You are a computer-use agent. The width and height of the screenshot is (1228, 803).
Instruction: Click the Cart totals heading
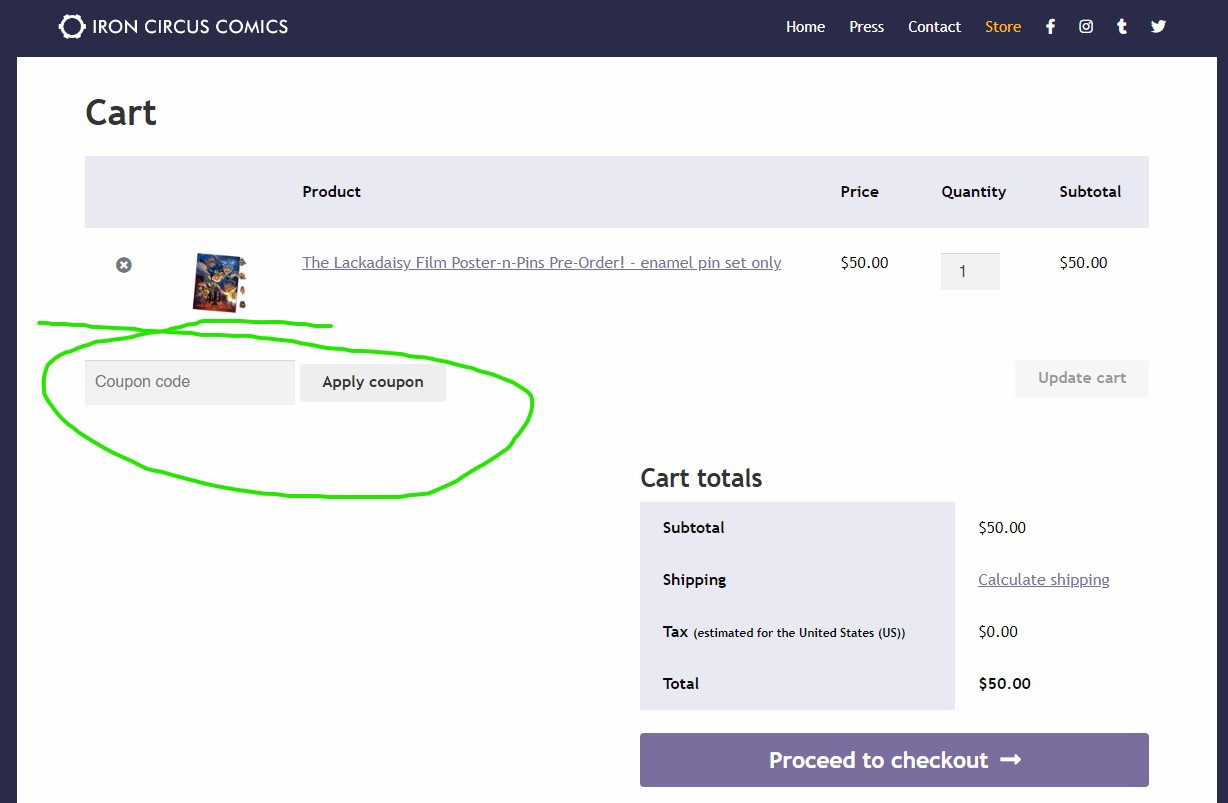701,478
